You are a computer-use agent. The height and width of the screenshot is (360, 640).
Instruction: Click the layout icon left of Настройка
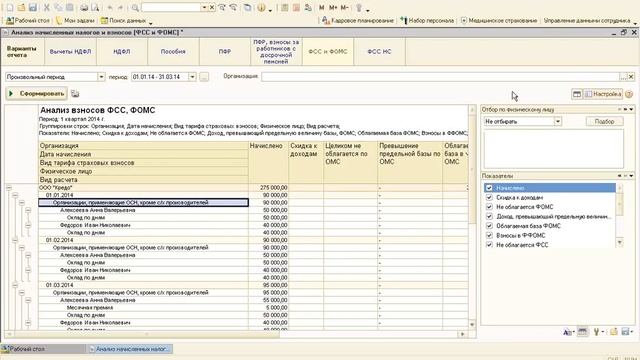point(577,94)
